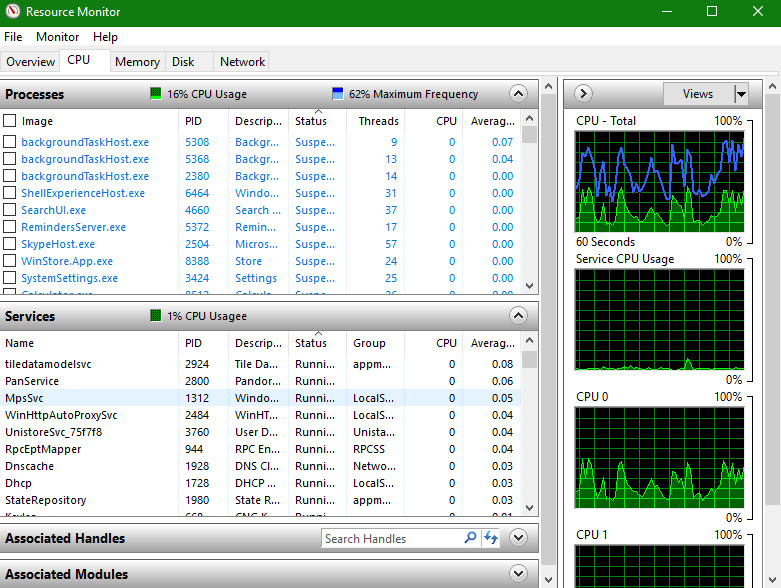Collapse the Services section chevron

[517, 316]
